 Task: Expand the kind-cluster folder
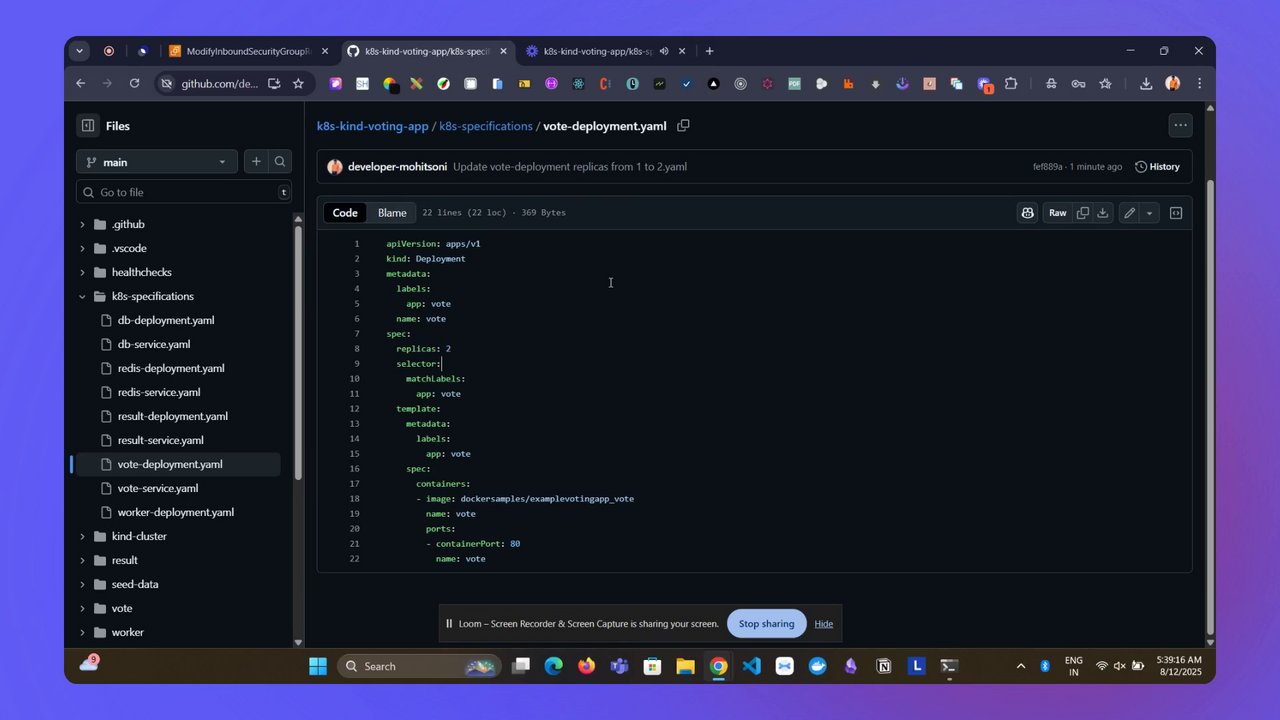coord(82,536)
